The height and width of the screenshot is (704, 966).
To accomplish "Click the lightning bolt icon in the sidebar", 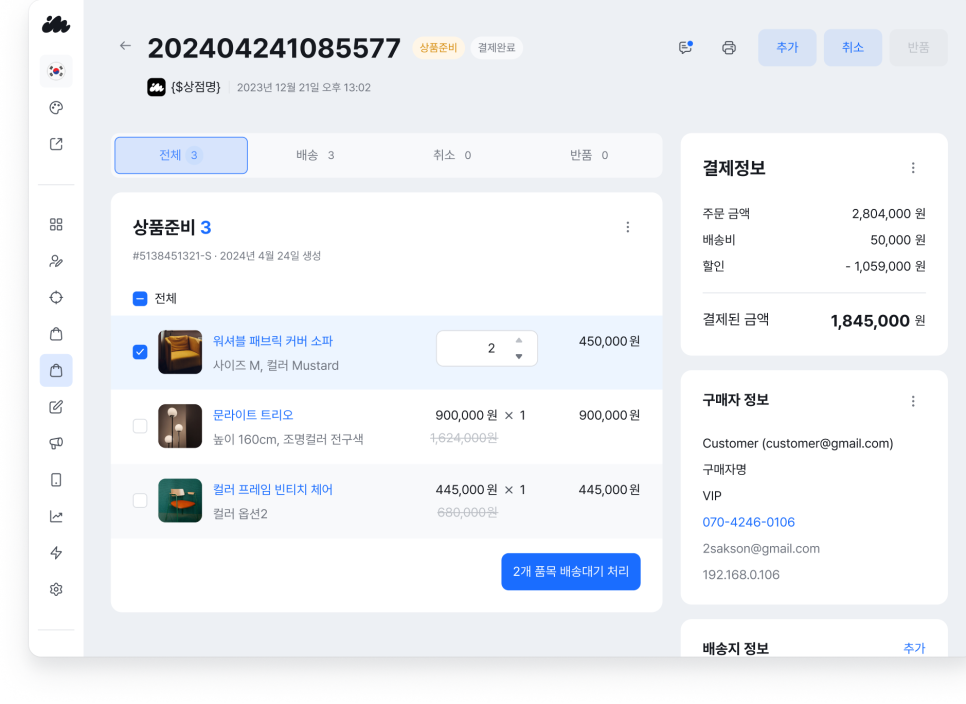I will click(56, 552).
